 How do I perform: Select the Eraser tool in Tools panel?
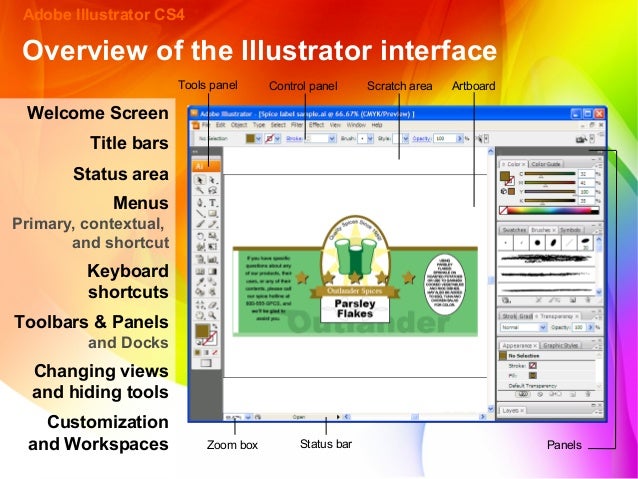pyautogui.click(x=212, y=305)
